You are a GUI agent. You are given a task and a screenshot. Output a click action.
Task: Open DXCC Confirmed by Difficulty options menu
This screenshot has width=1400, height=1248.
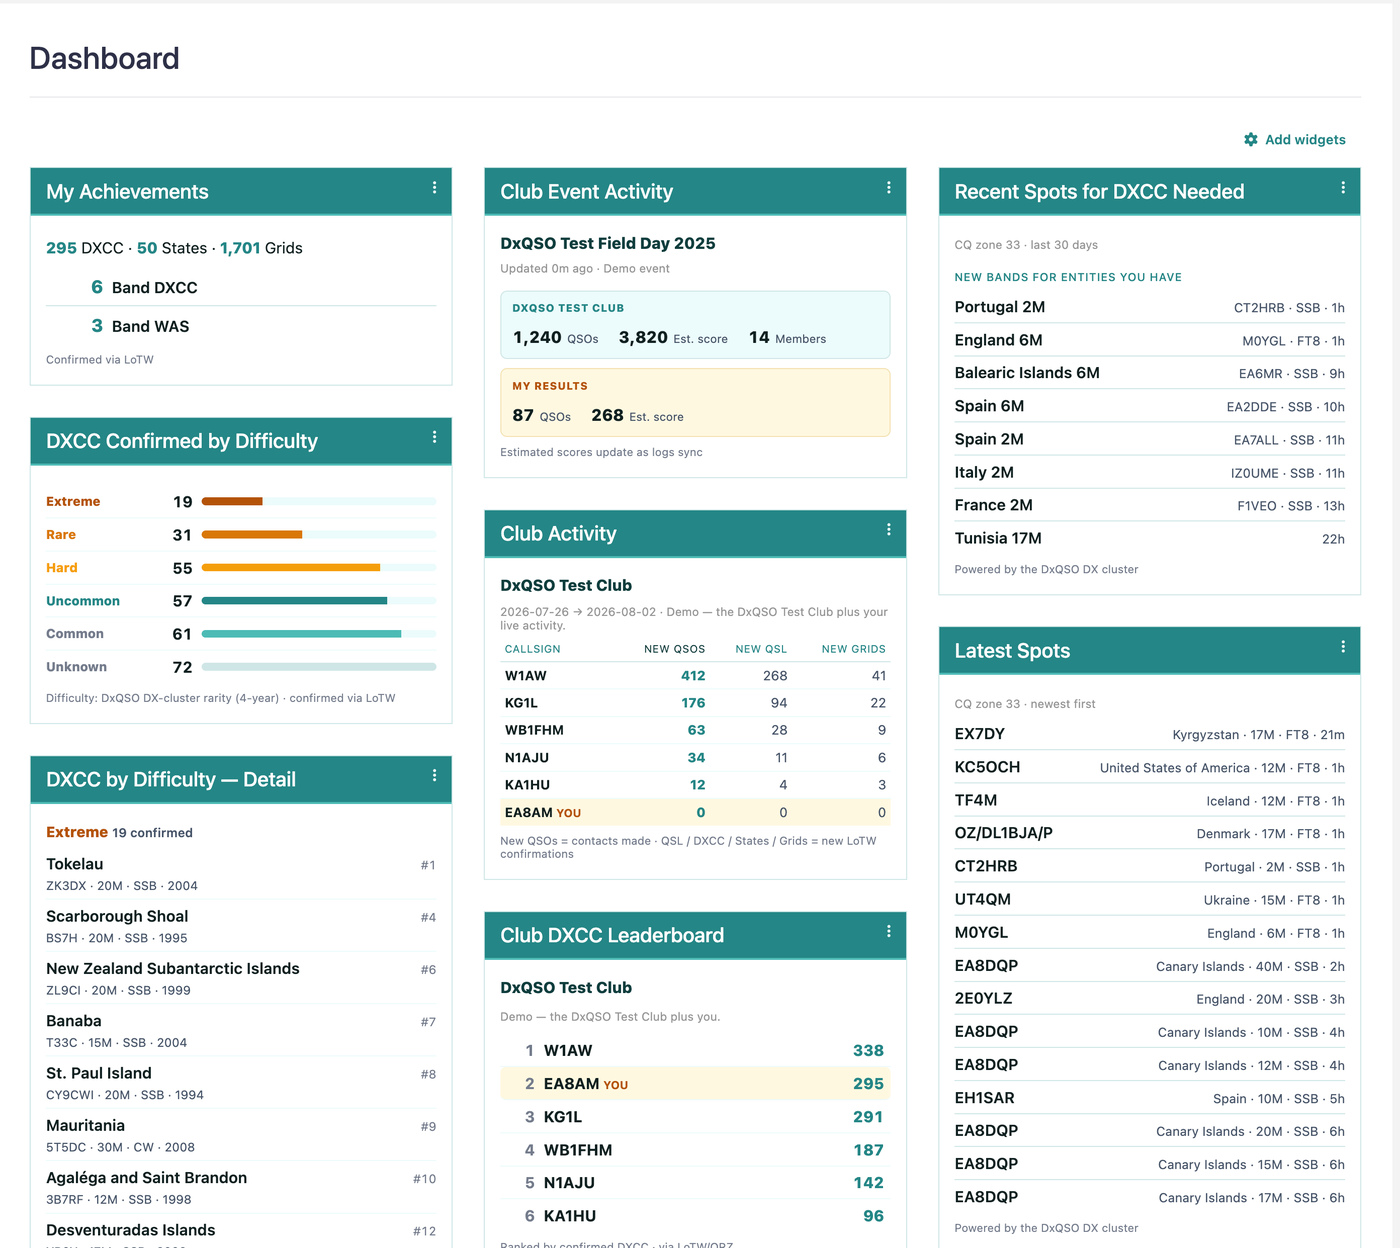pyautogui.click(x=434, y=437)
